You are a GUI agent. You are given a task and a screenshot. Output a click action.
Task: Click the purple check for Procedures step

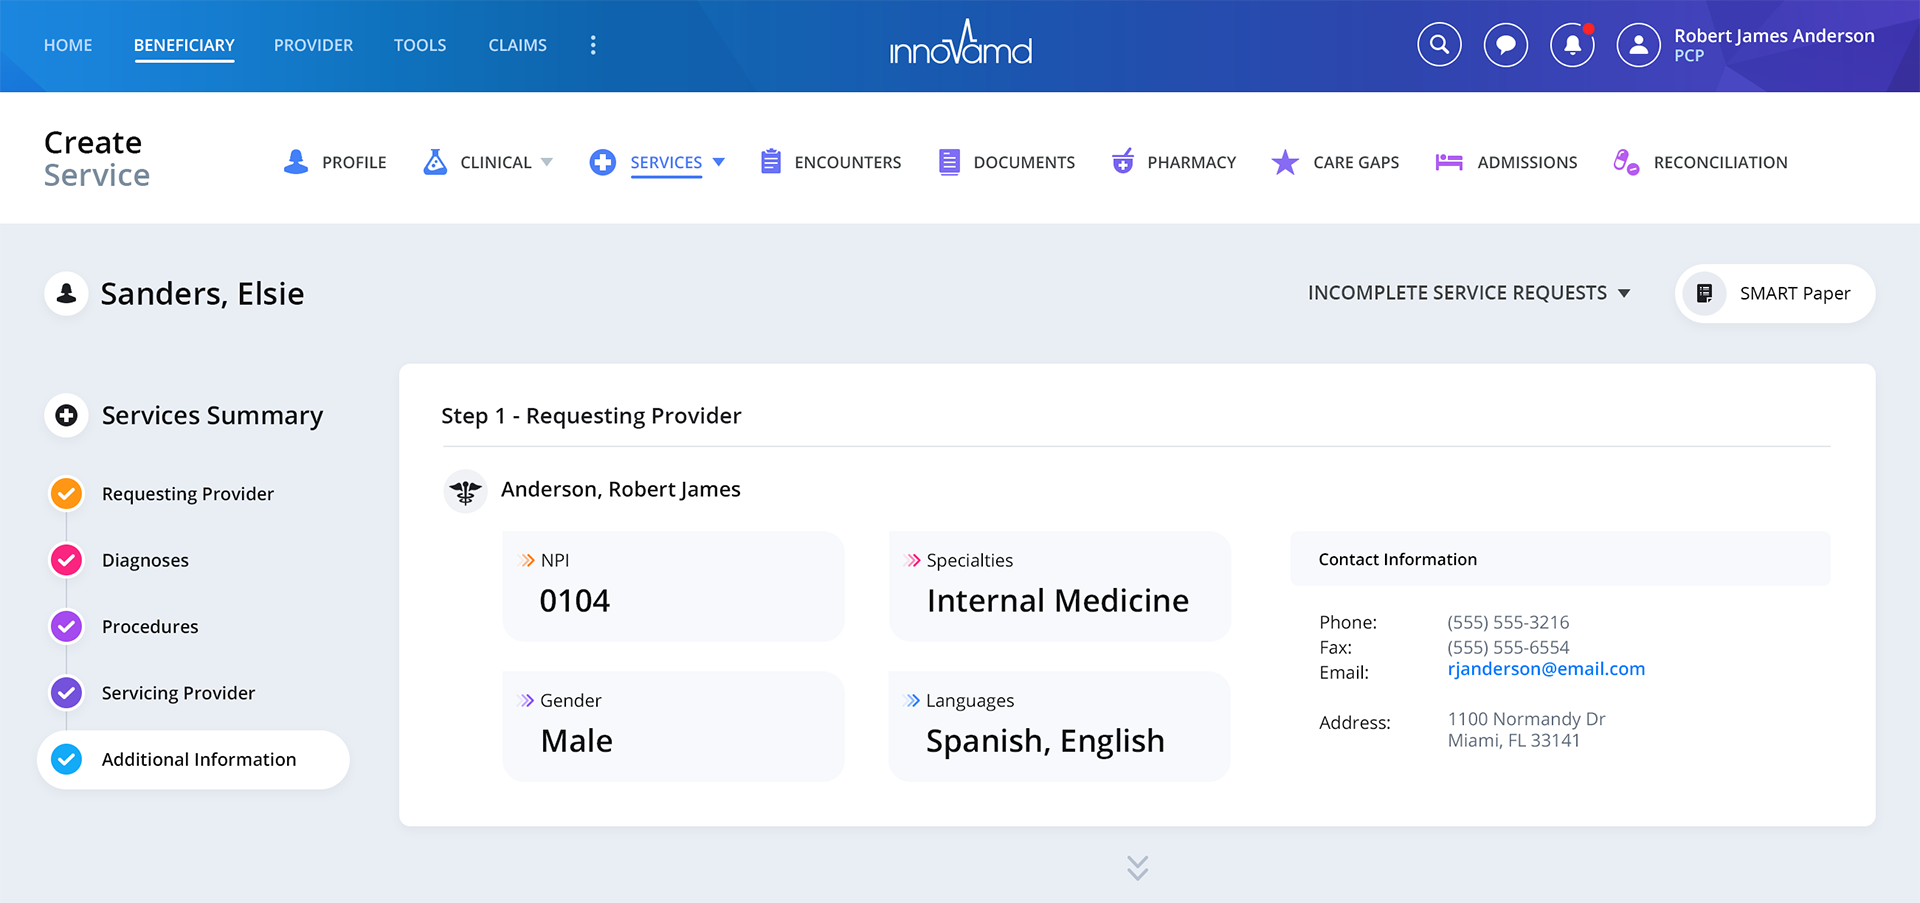[66, 627]
